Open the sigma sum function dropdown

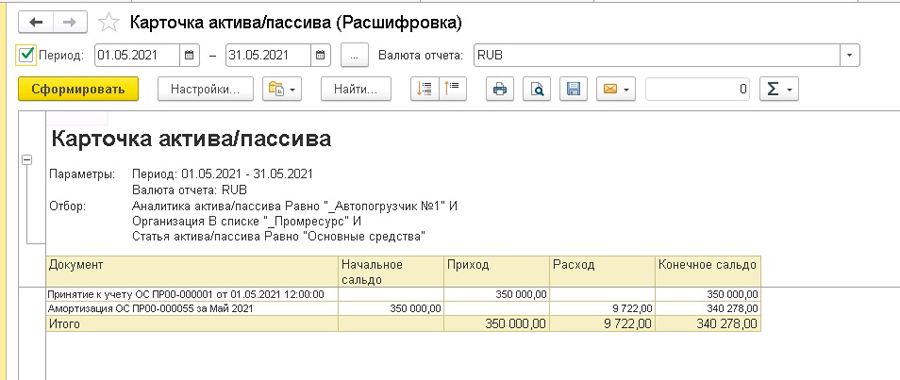click(x=779, y=89)
